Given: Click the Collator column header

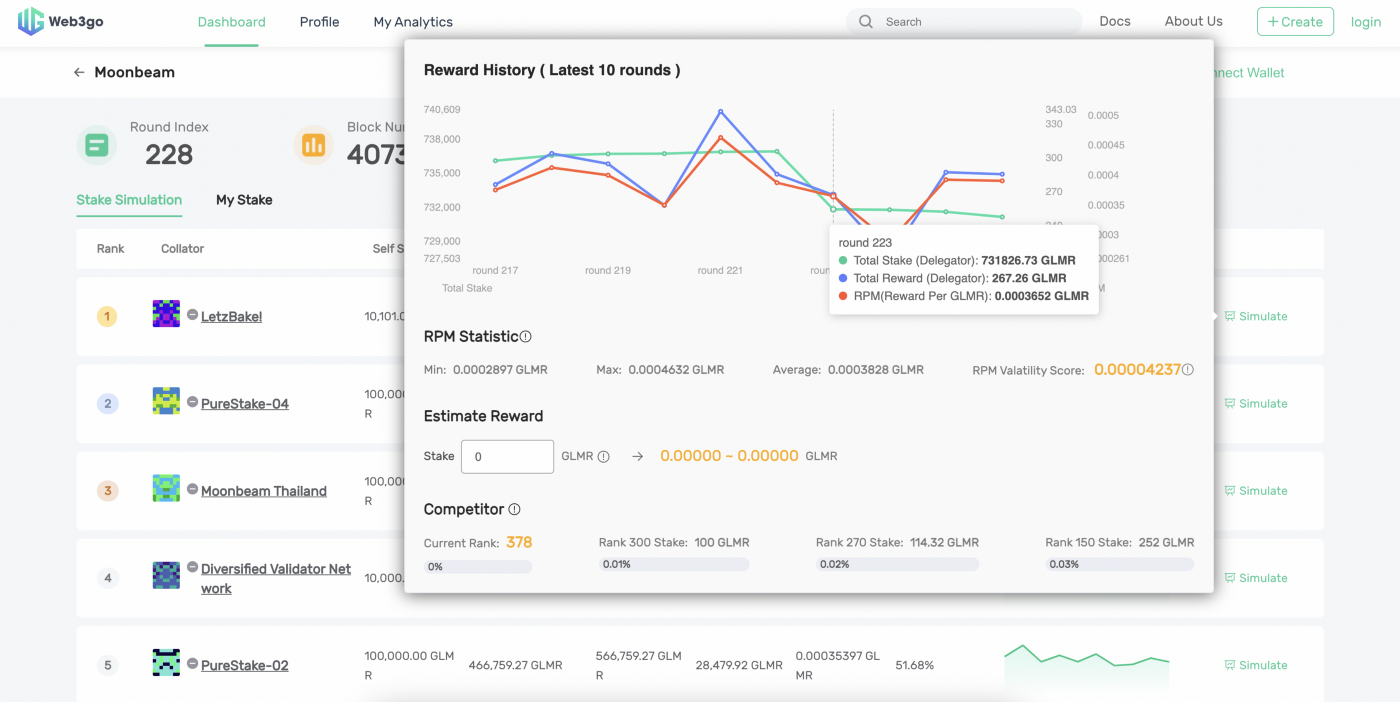Looking at the screenshot, I should tap(183, 248).
